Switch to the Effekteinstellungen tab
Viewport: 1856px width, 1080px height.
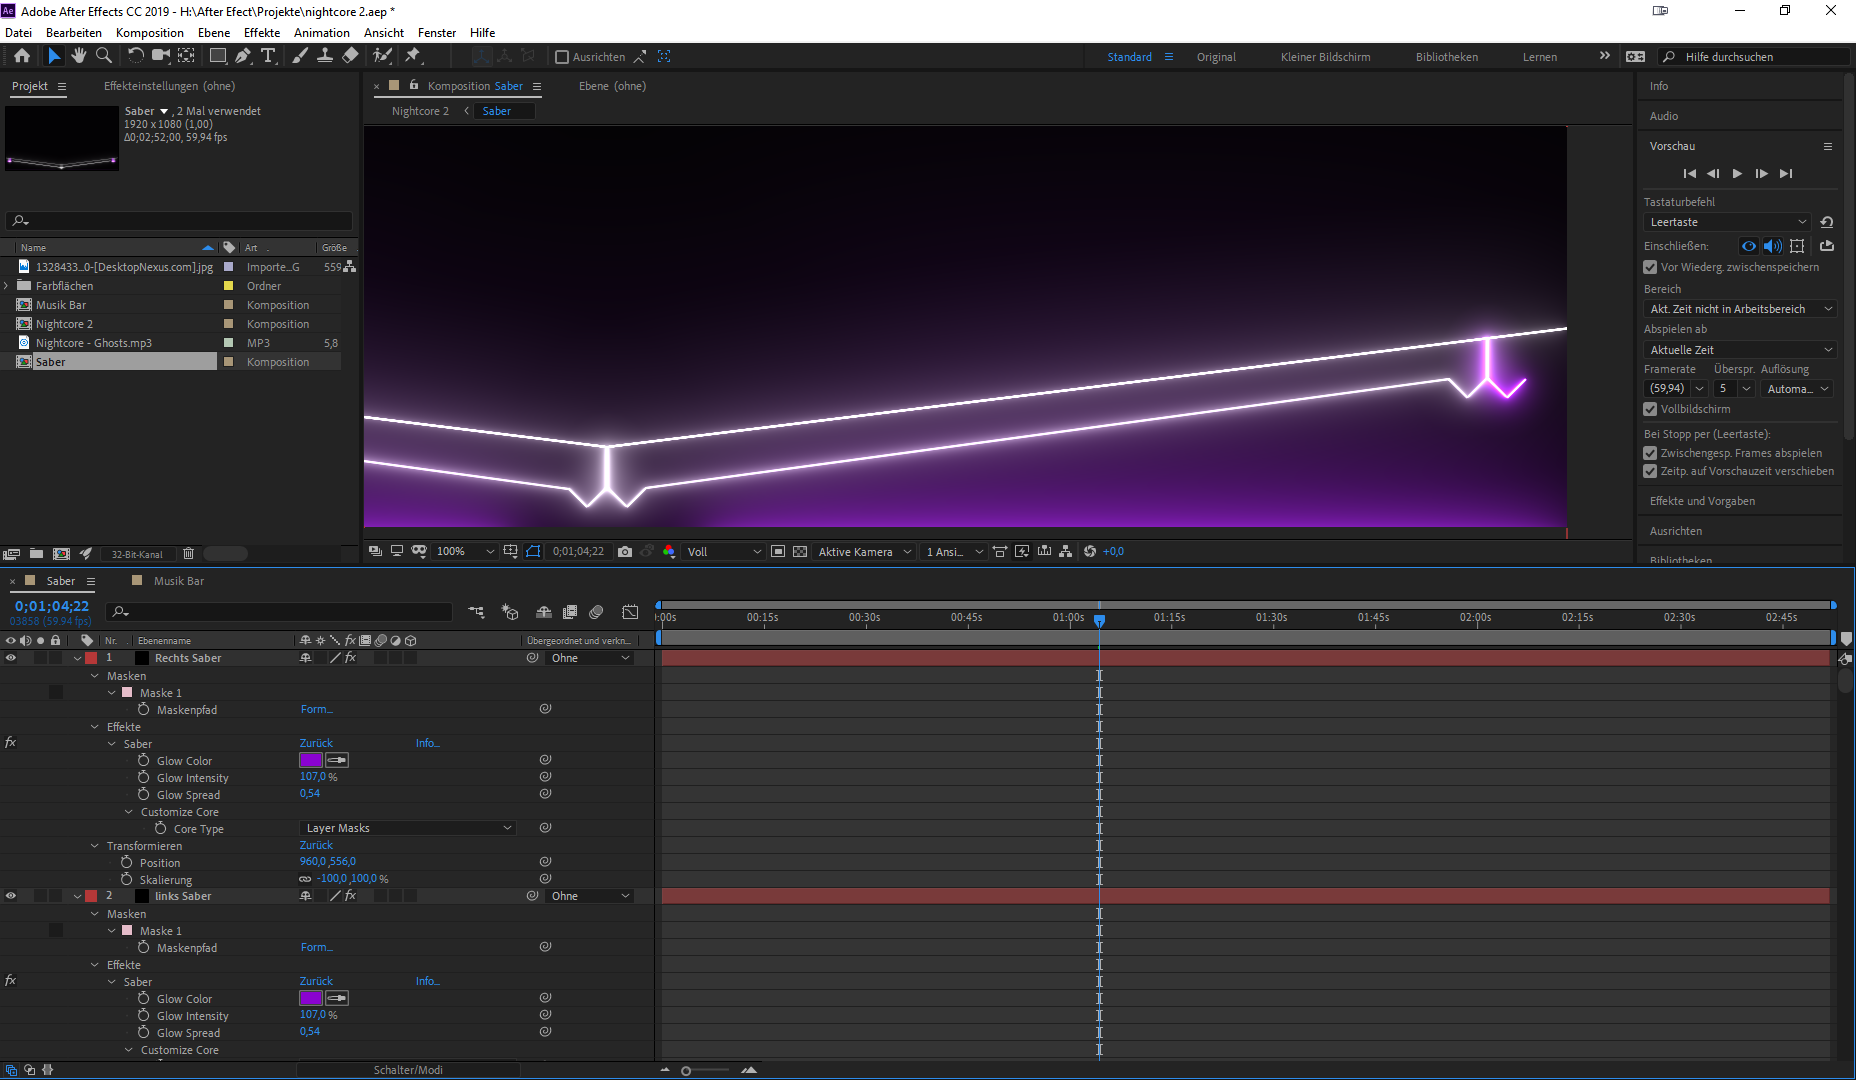(x=169, y=86)
